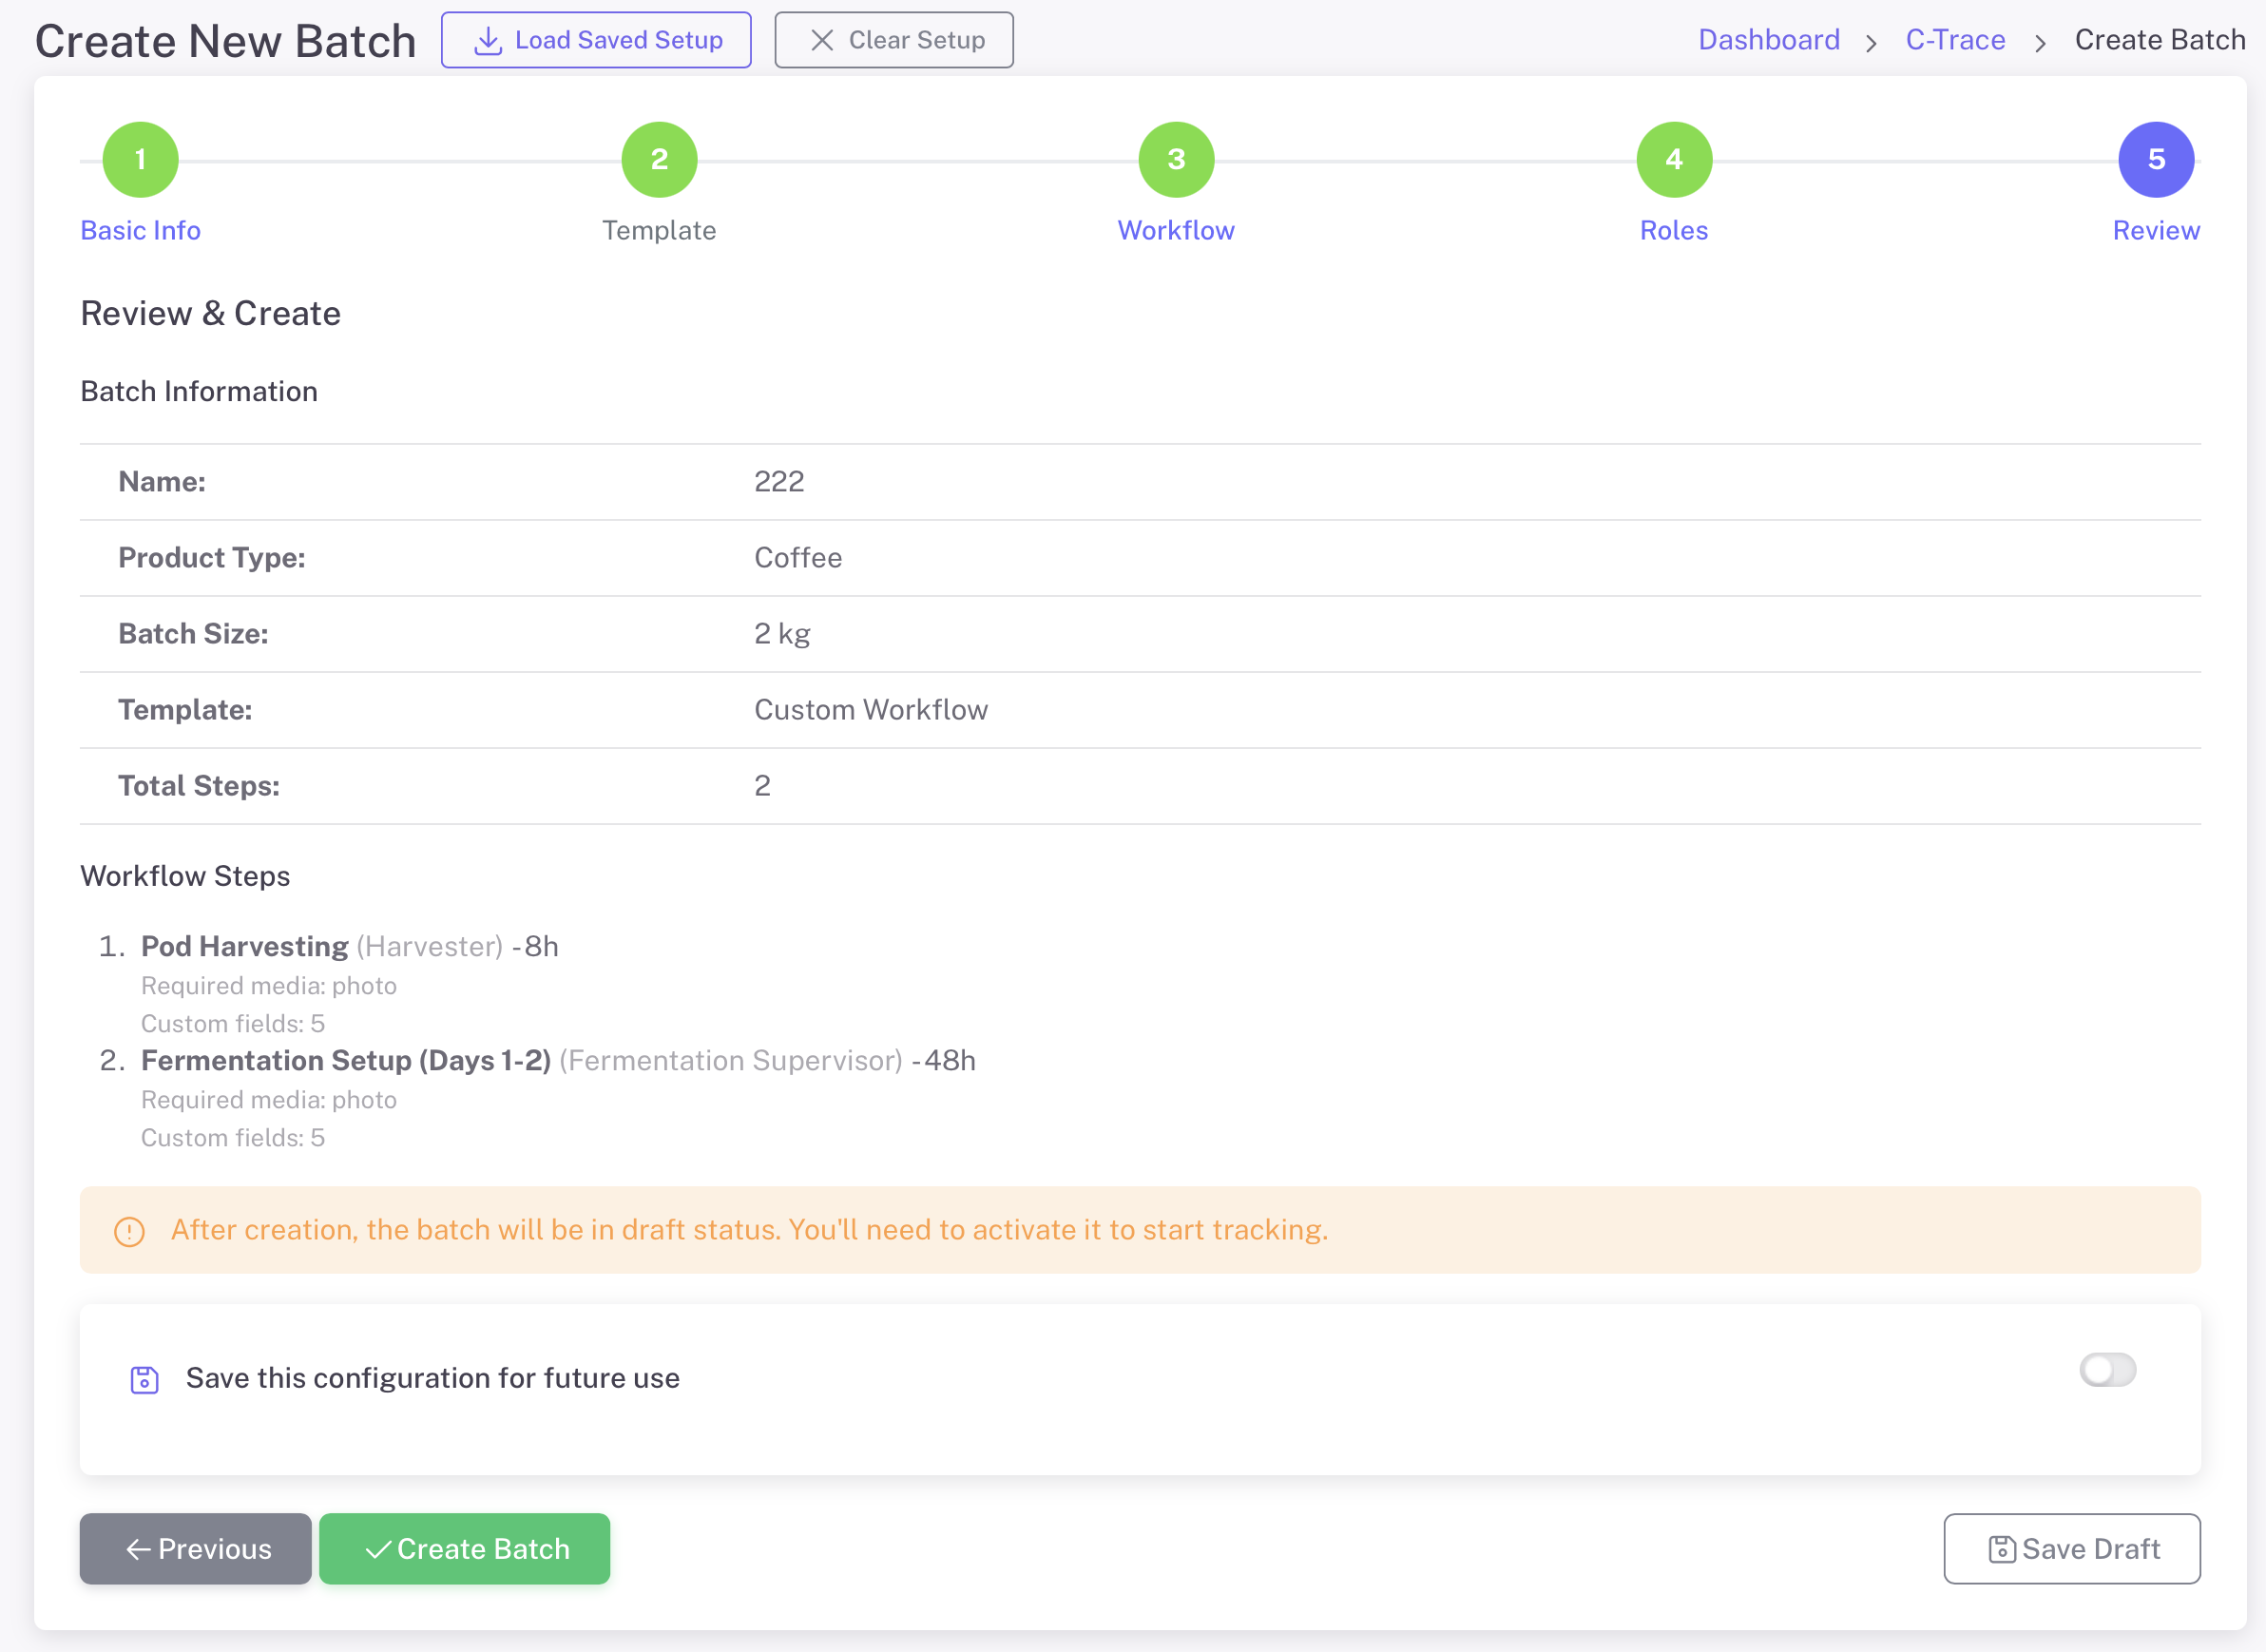Click the download icon on Load Saved Setup

coord(487,40)
